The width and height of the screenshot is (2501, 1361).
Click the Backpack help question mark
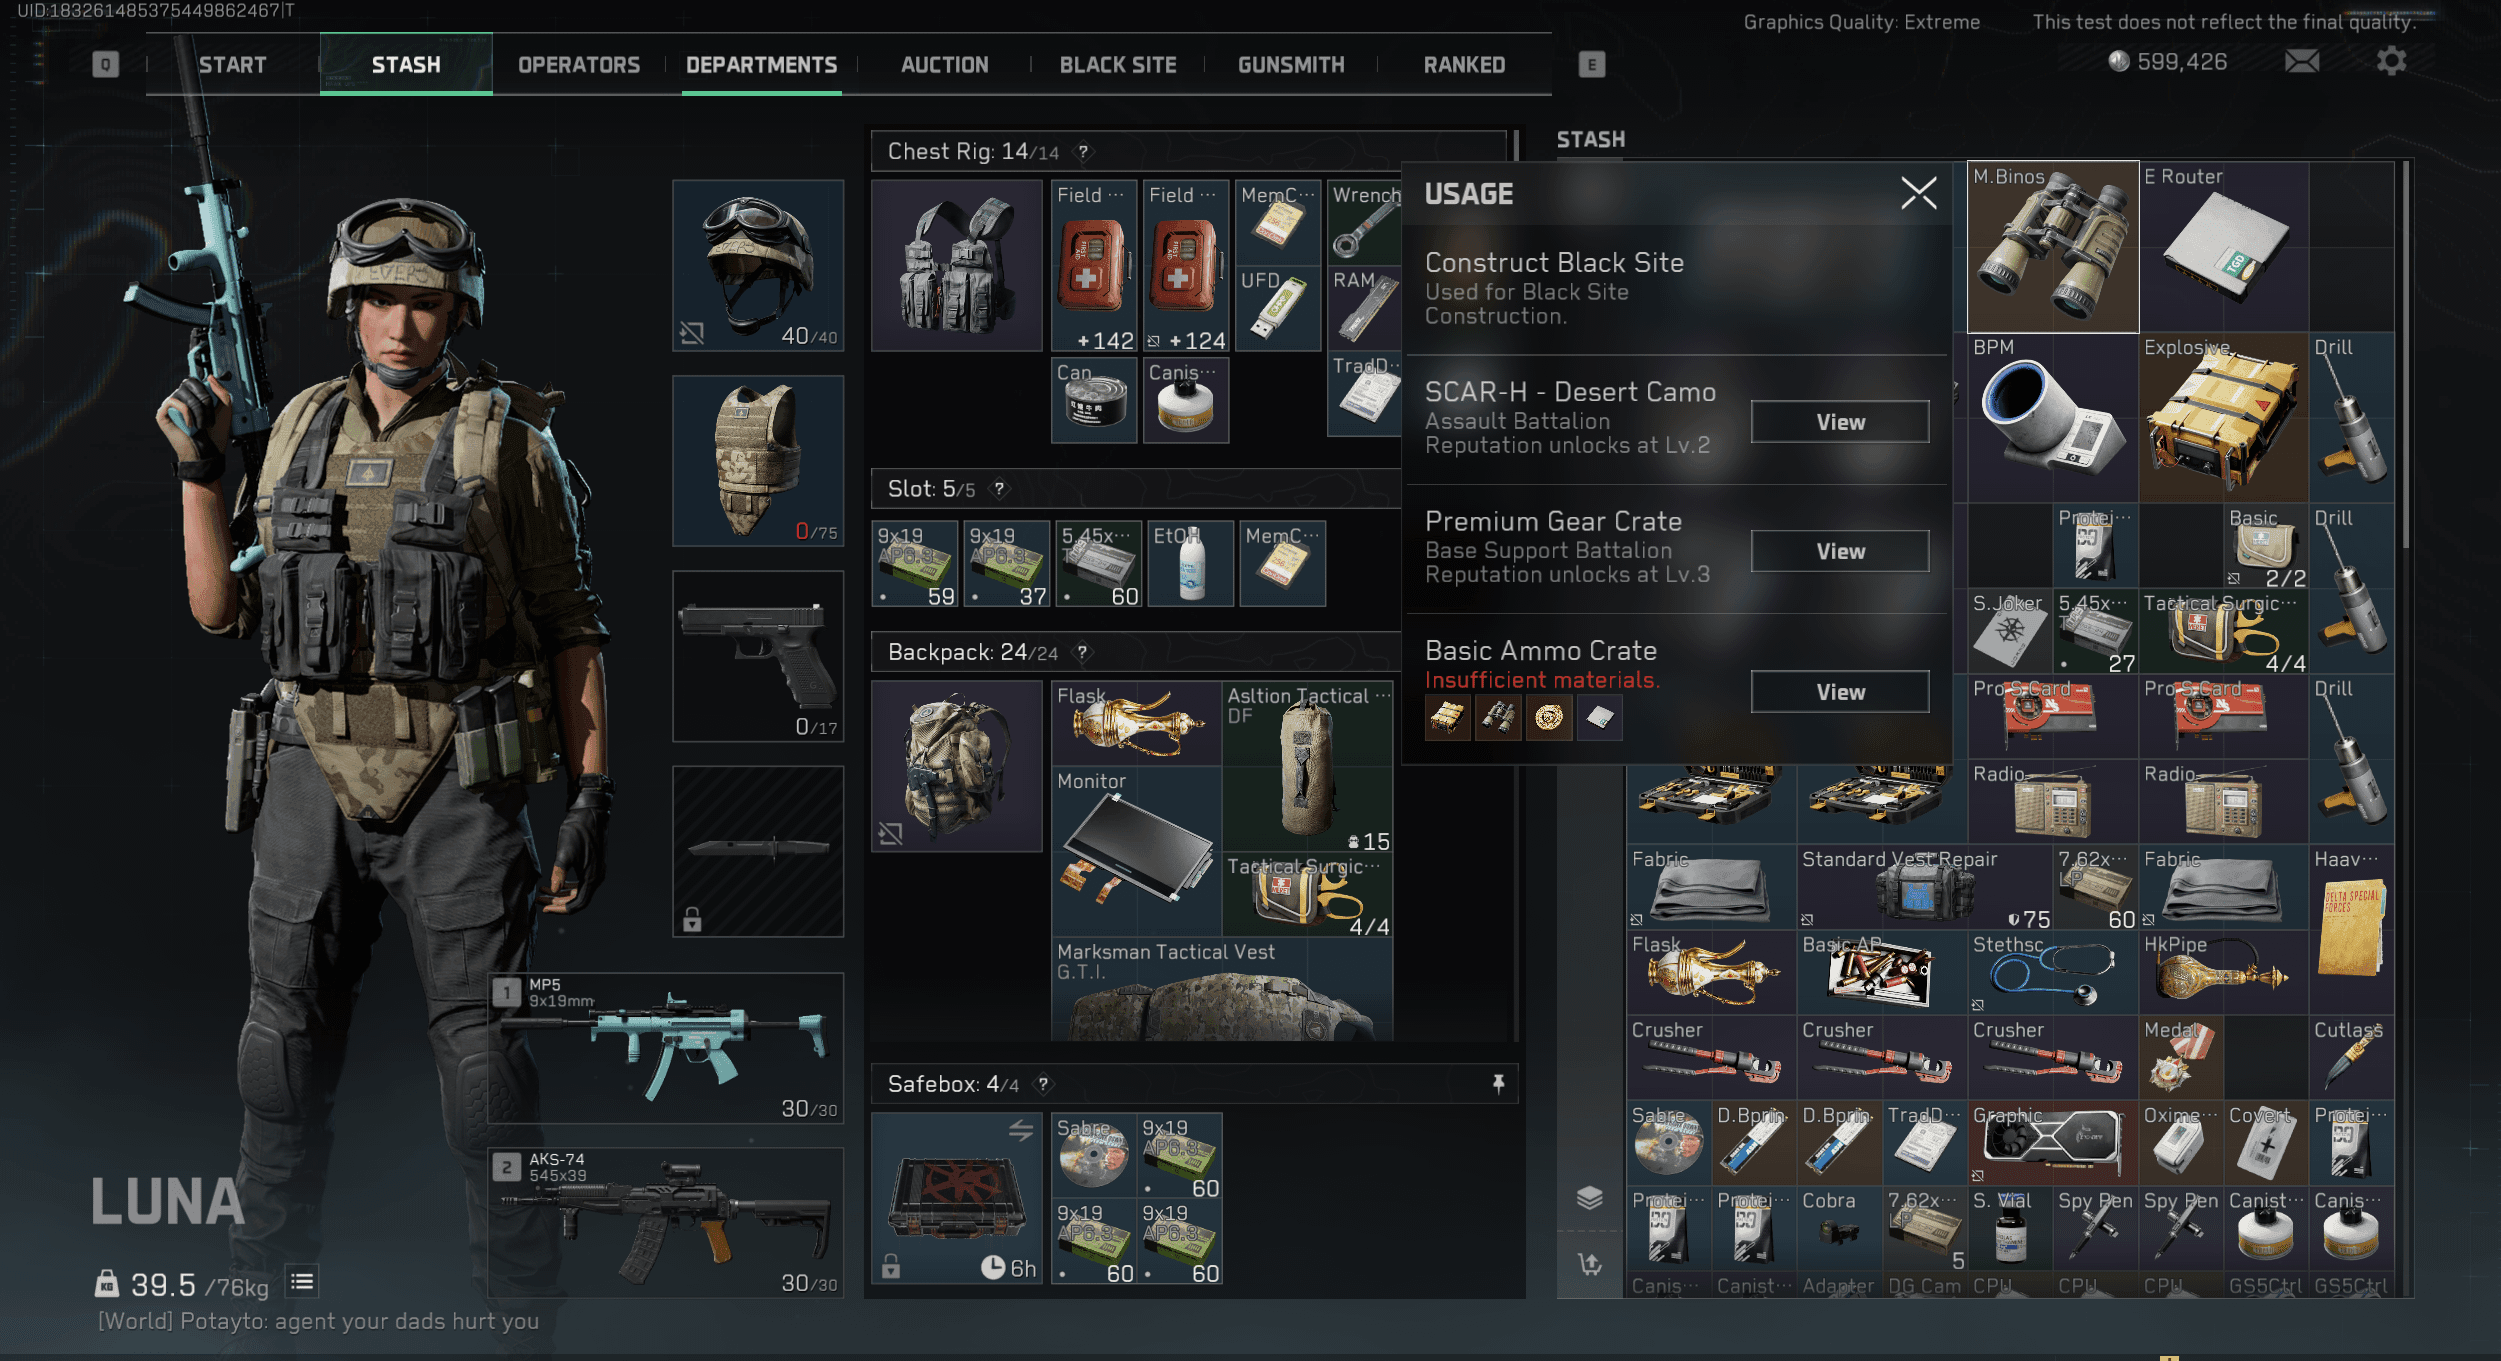pos(1082,653)
